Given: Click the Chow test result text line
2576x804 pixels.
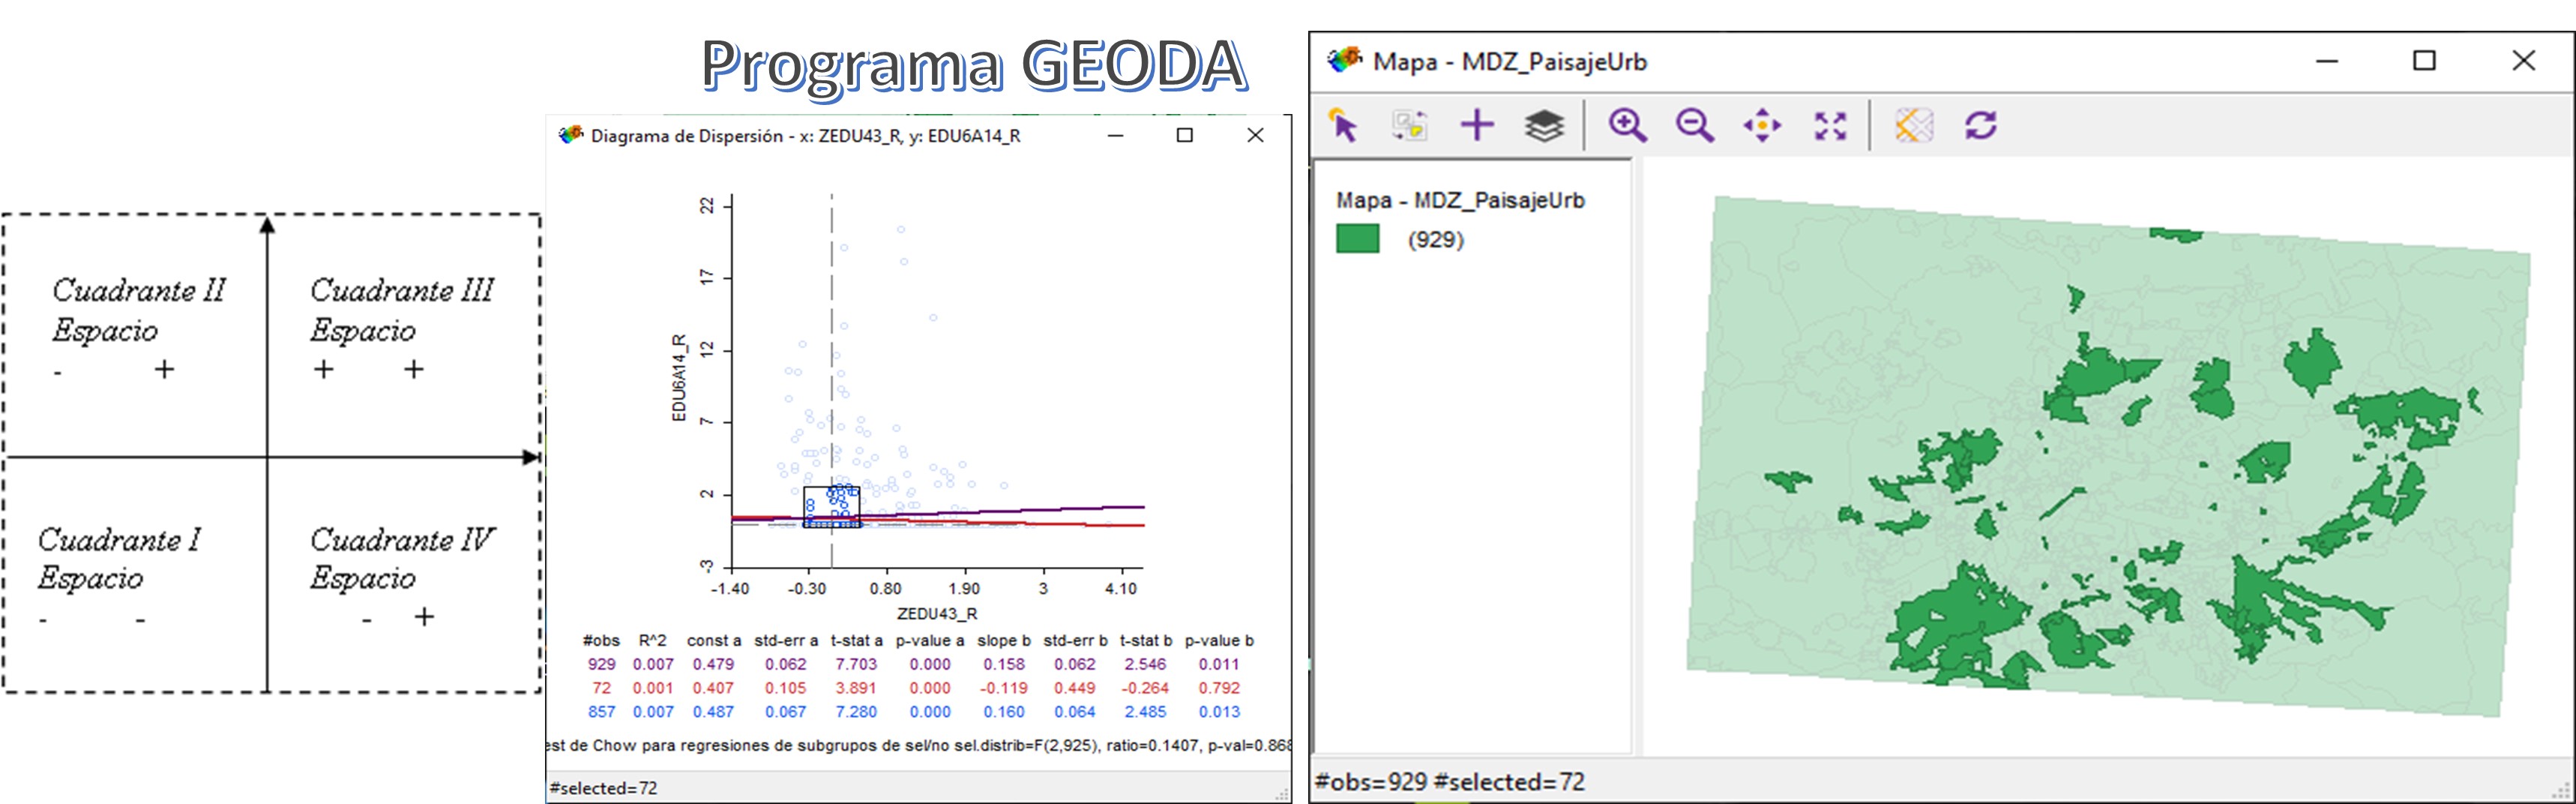Looking at the screenshot, I should 919,745.
